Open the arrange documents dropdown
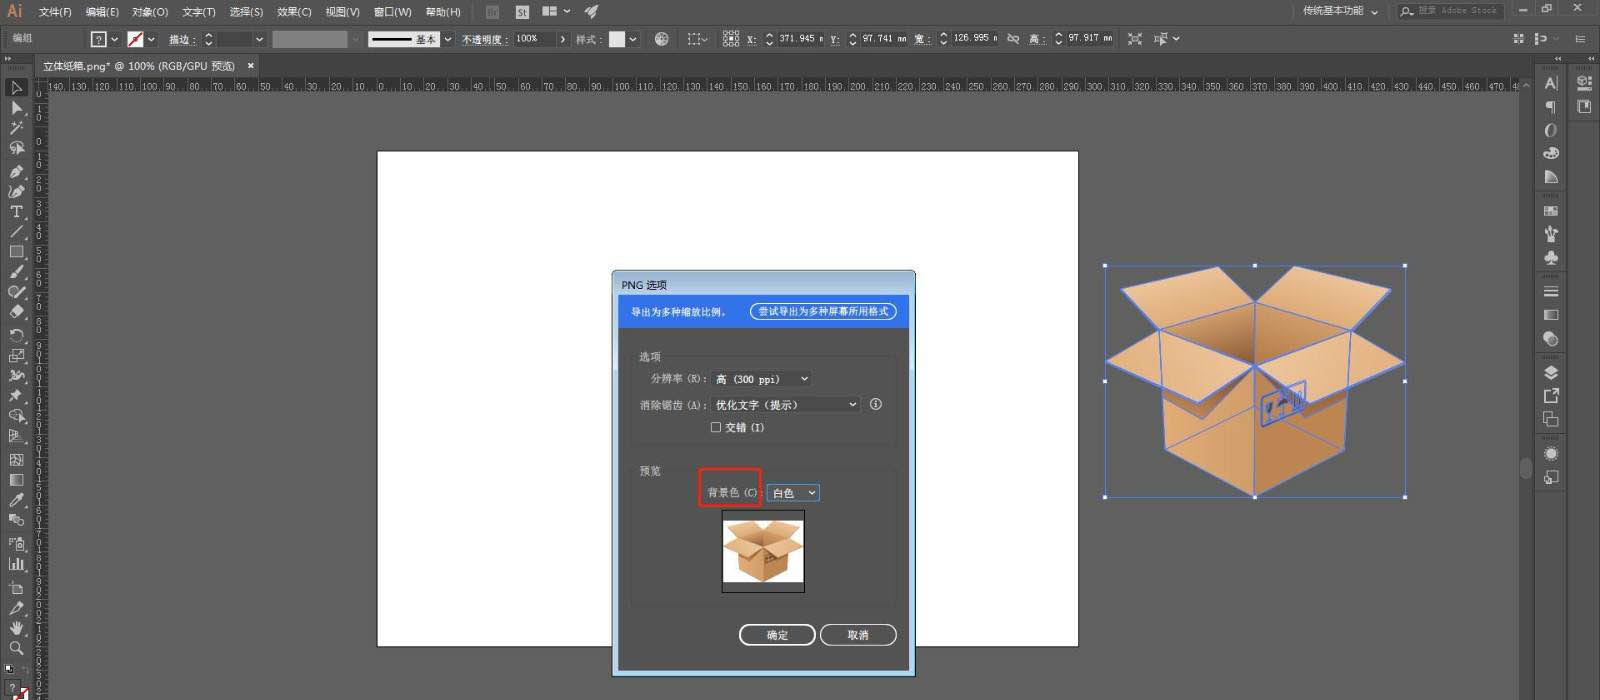 tap(556, 12)
